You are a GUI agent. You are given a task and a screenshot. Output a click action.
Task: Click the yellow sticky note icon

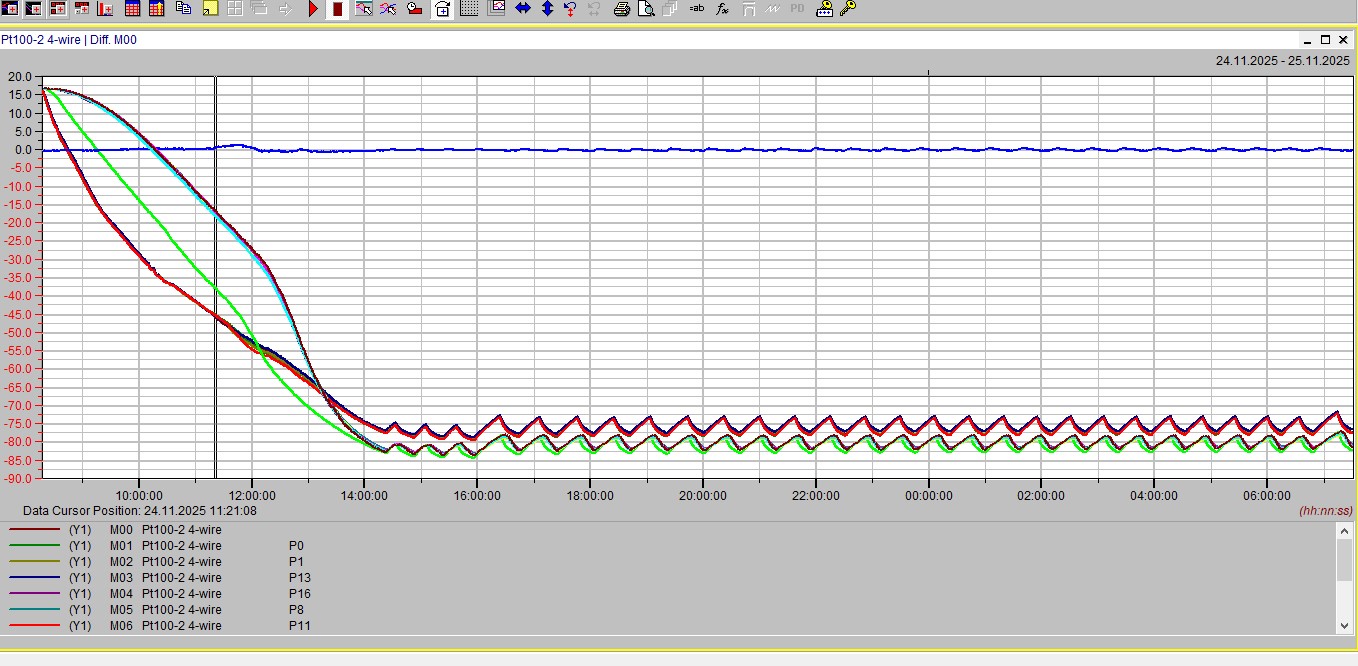pos(210,9)
